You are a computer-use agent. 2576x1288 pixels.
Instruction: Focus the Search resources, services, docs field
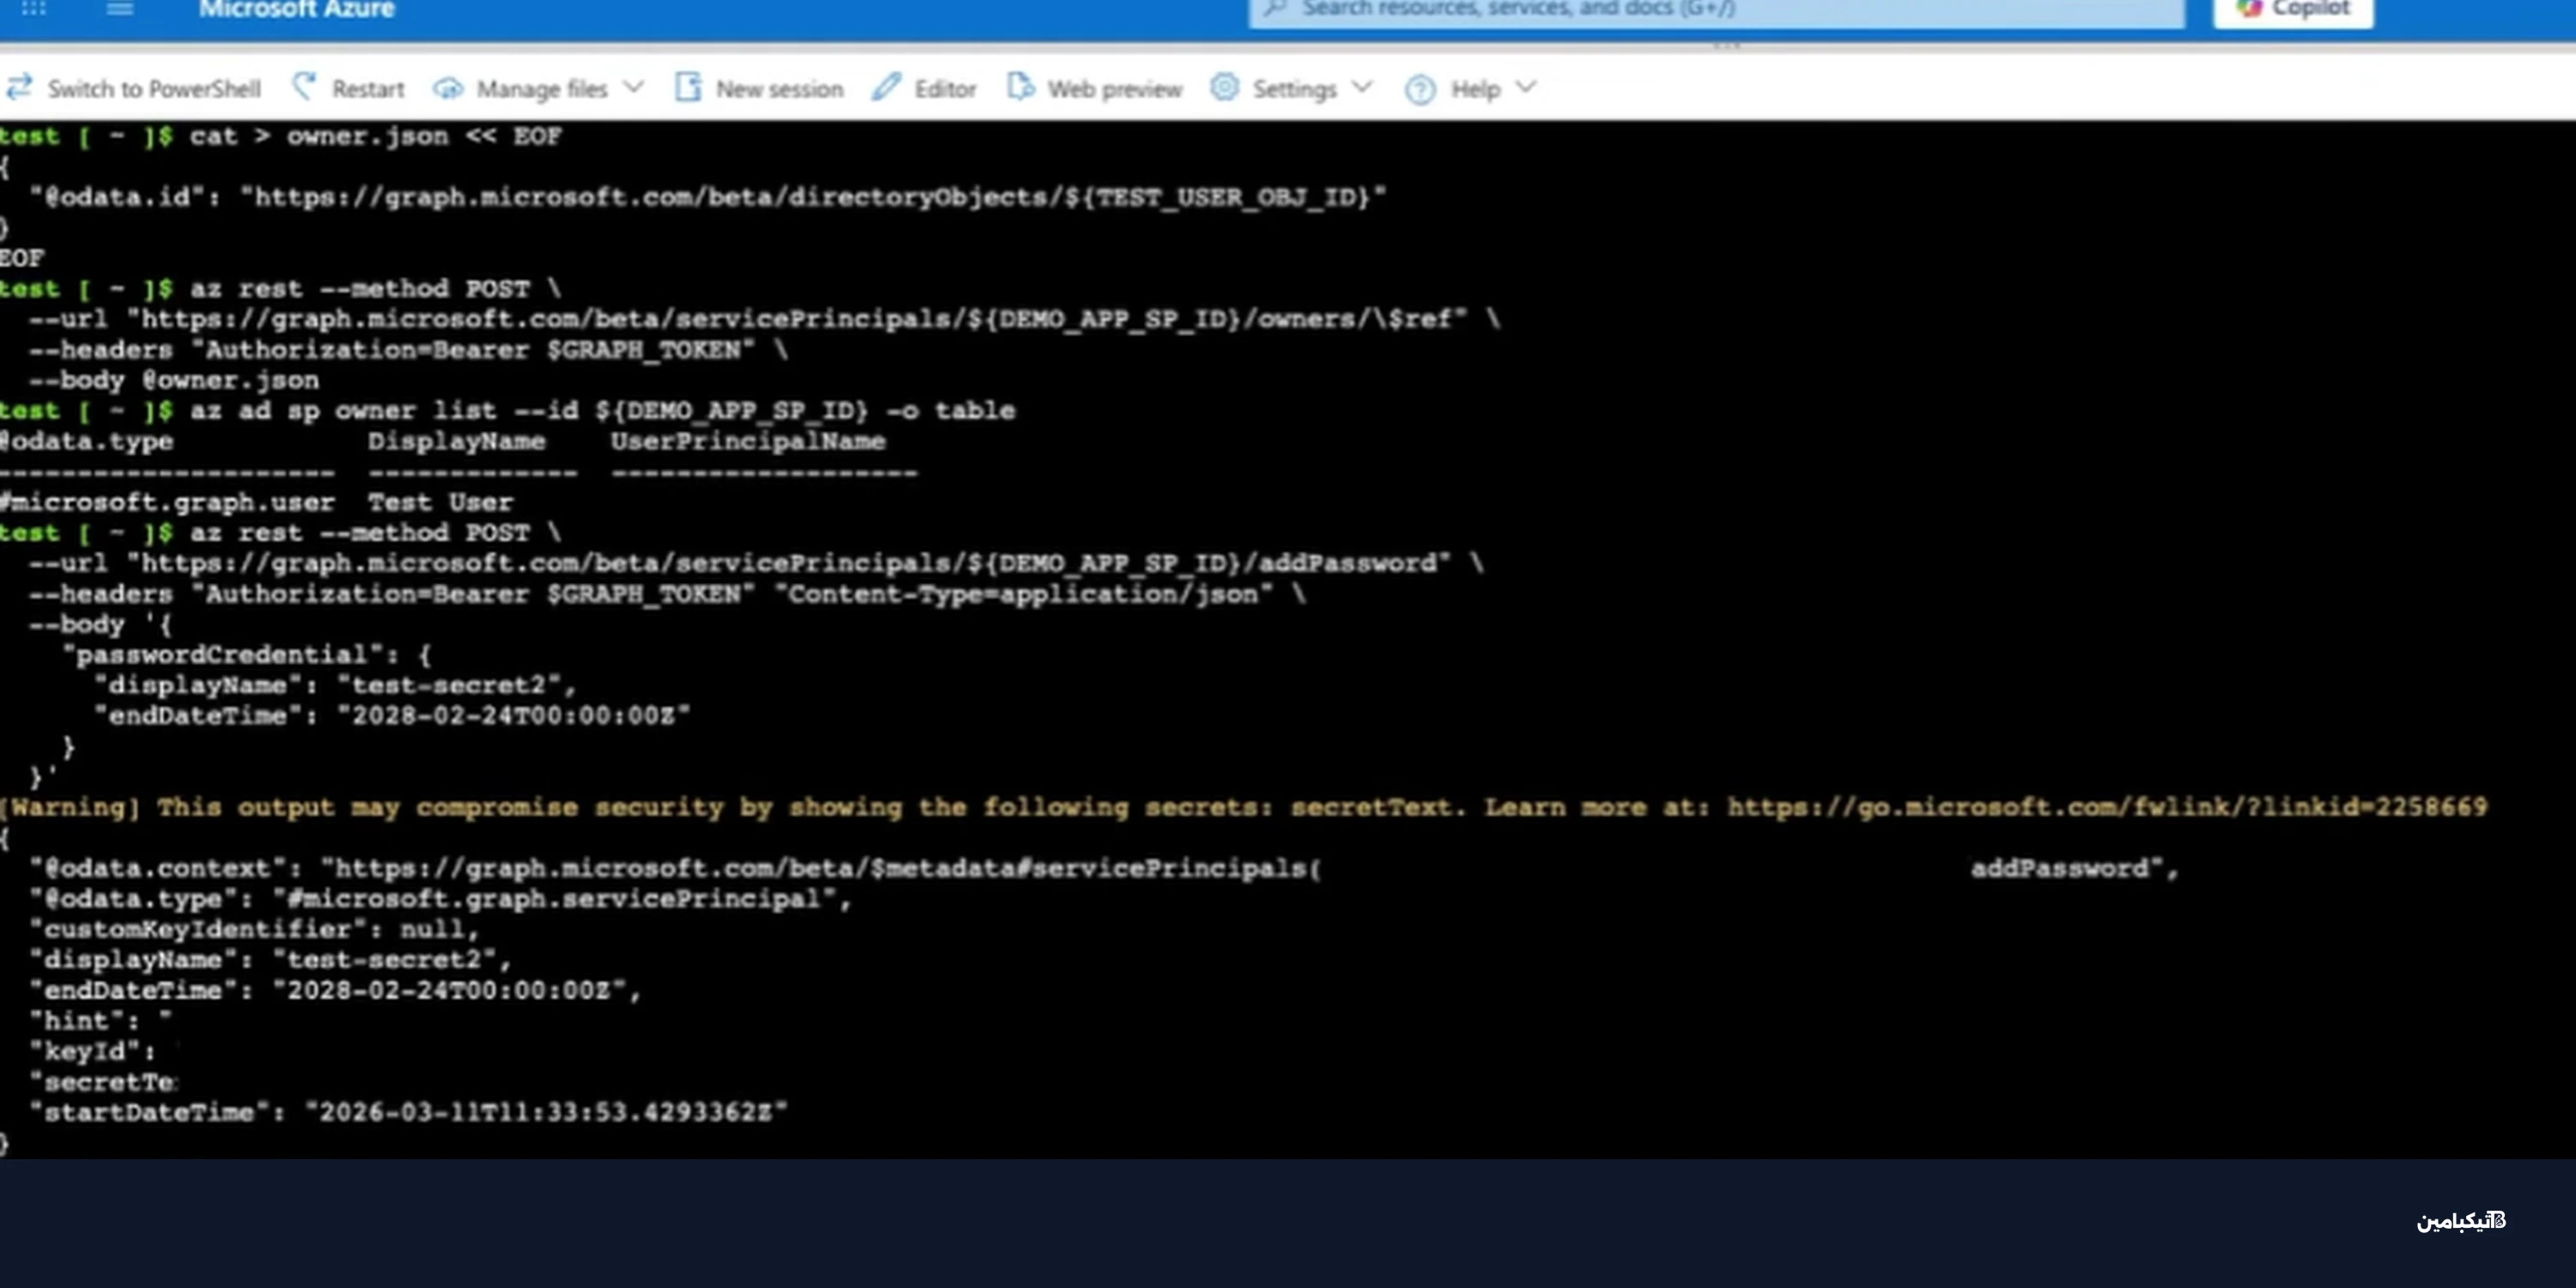coord(1715,10)
